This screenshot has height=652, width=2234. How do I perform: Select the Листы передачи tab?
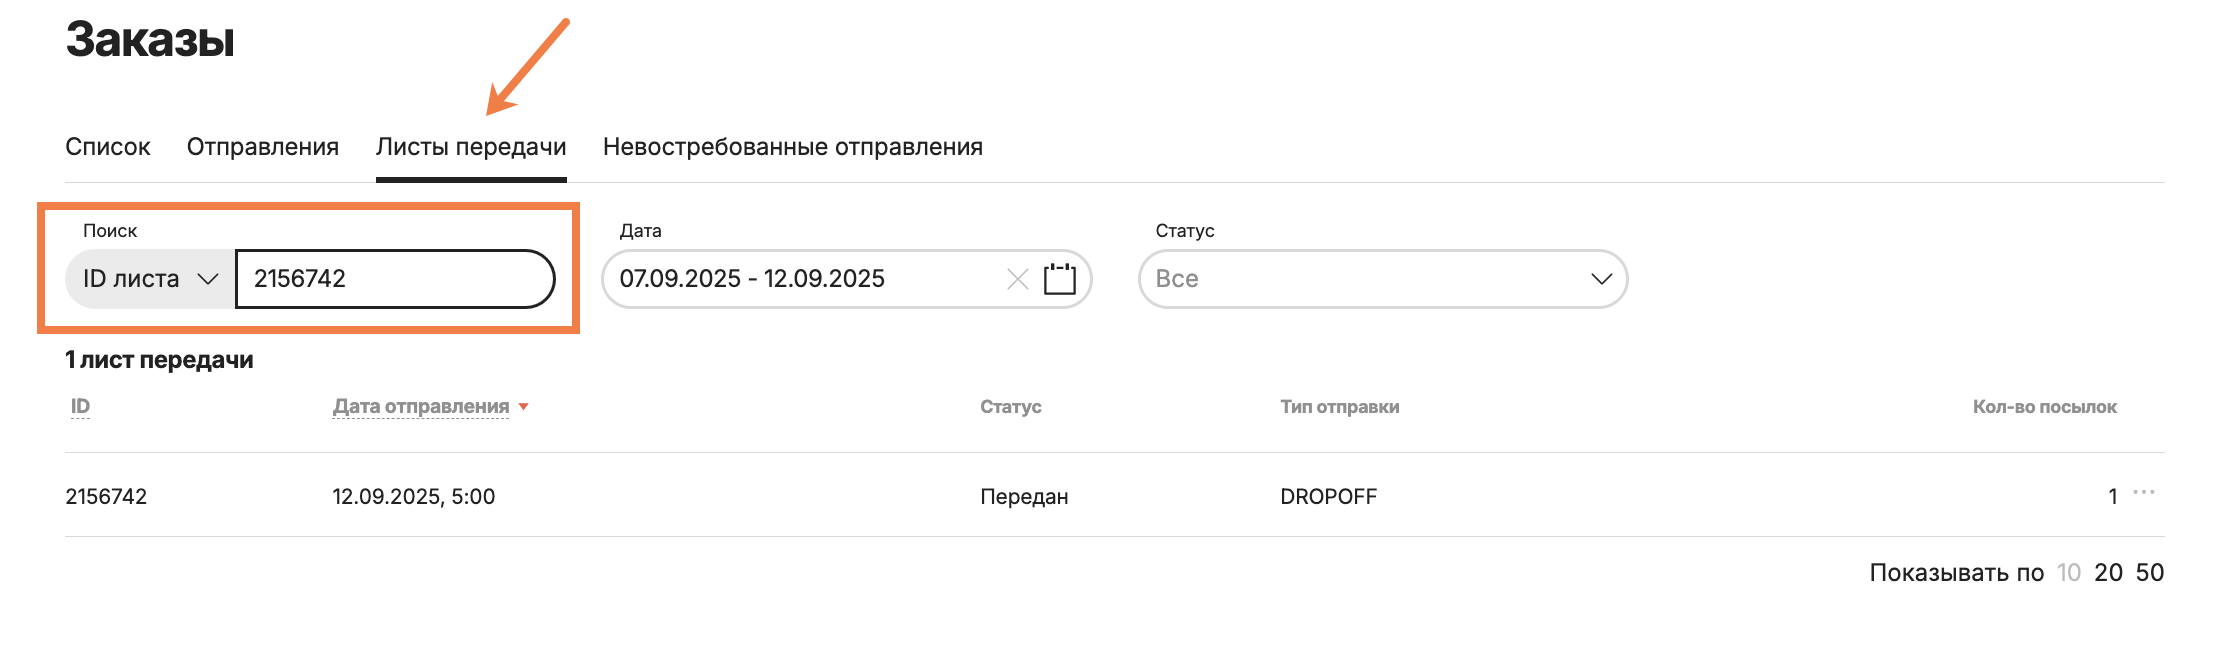[471, 147]
